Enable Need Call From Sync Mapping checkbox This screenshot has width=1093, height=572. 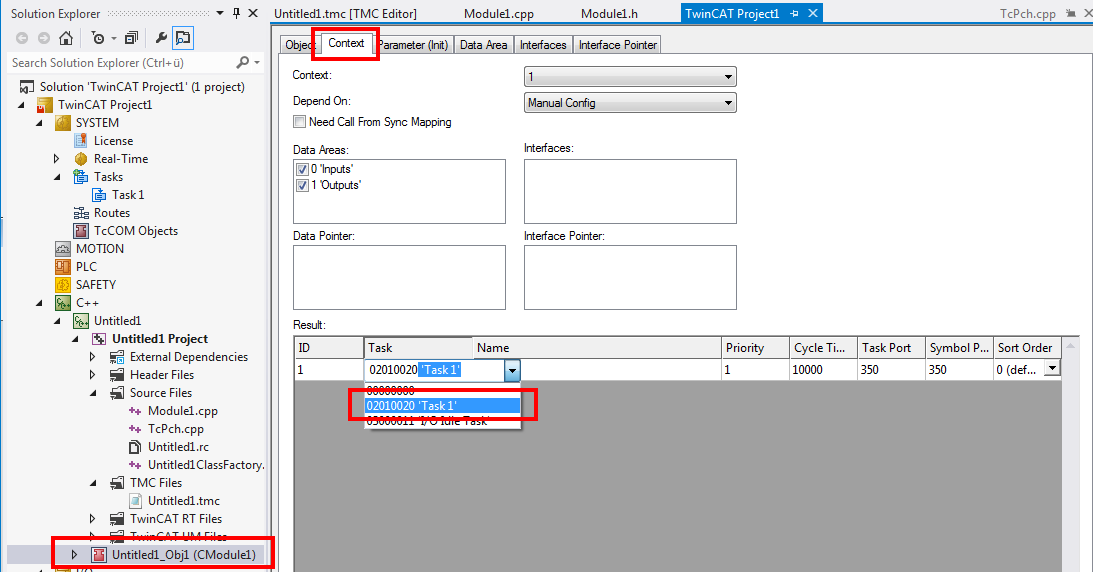click(x=300, y=122)
